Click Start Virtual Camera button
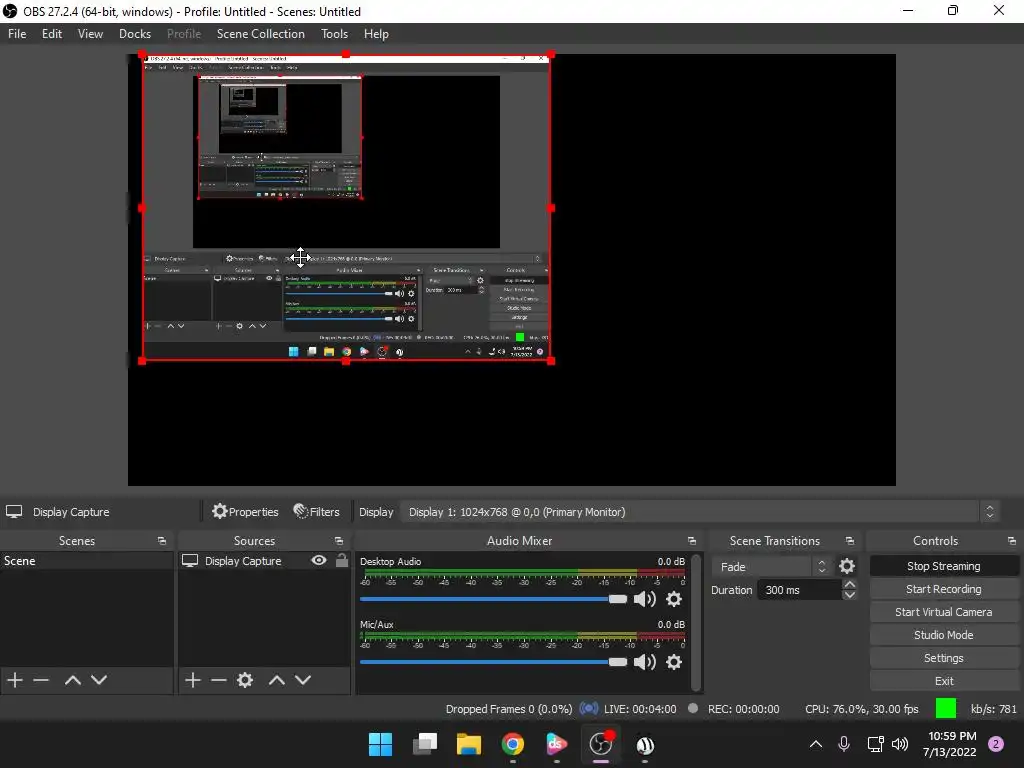Screen dimensions: 1024x768 [944, 612]
